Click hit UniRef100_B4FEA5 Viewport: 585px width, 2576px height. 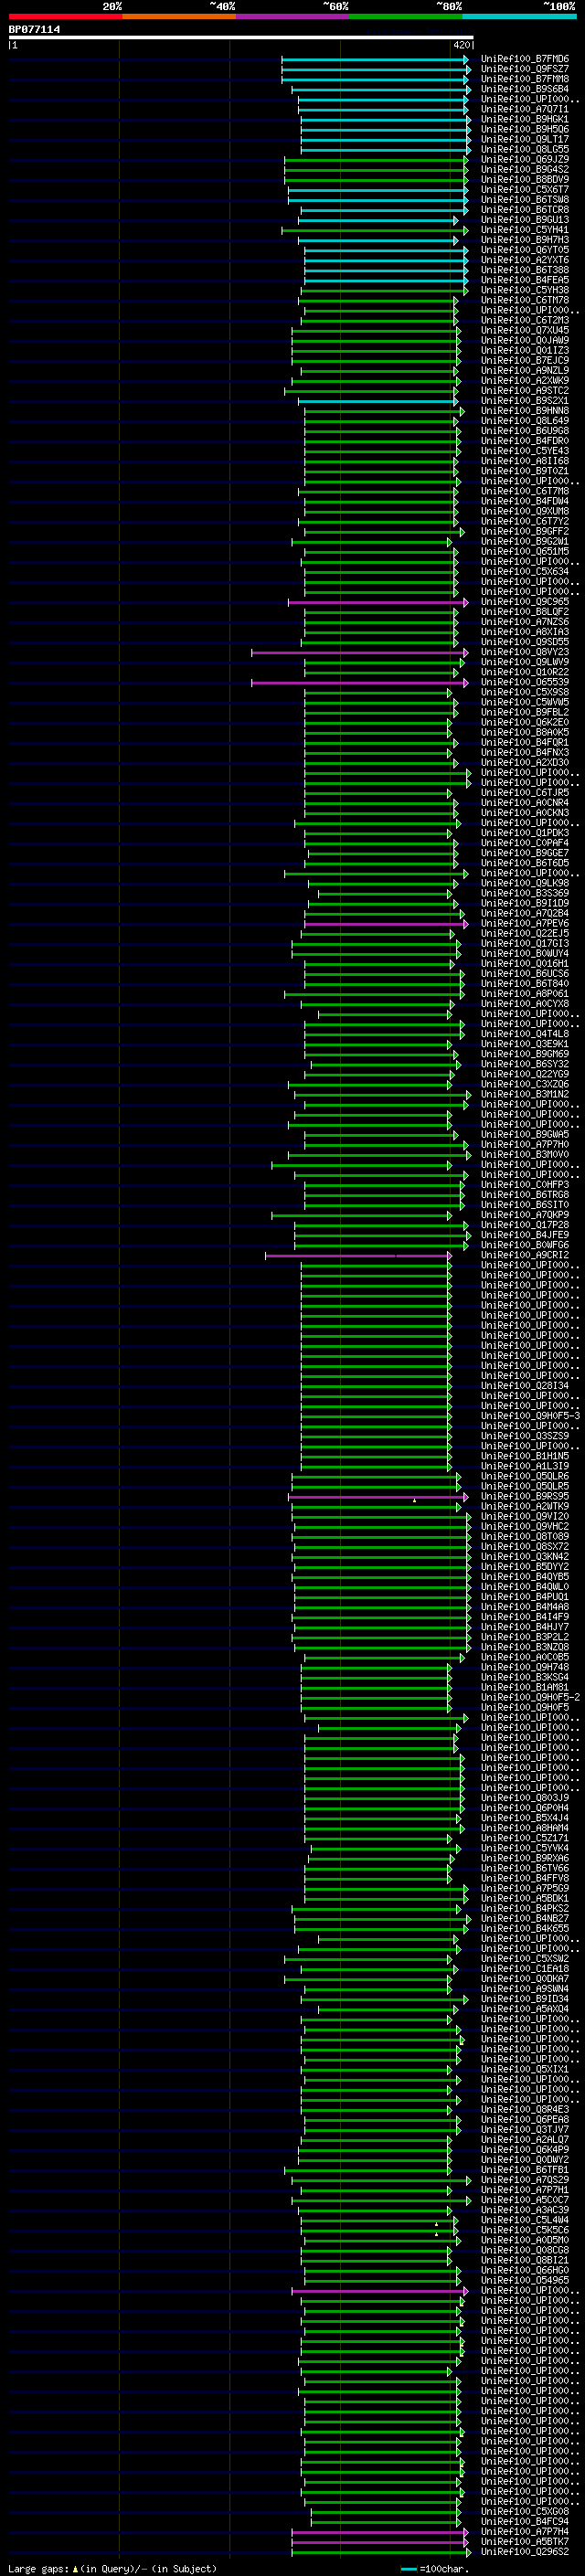[525, 280]
